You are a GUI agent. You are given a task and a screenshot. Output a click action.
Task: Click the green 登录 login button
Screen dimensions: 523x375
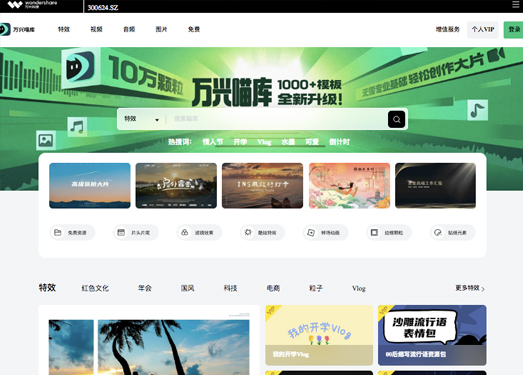pyautogui.click(x=513, y=30)
